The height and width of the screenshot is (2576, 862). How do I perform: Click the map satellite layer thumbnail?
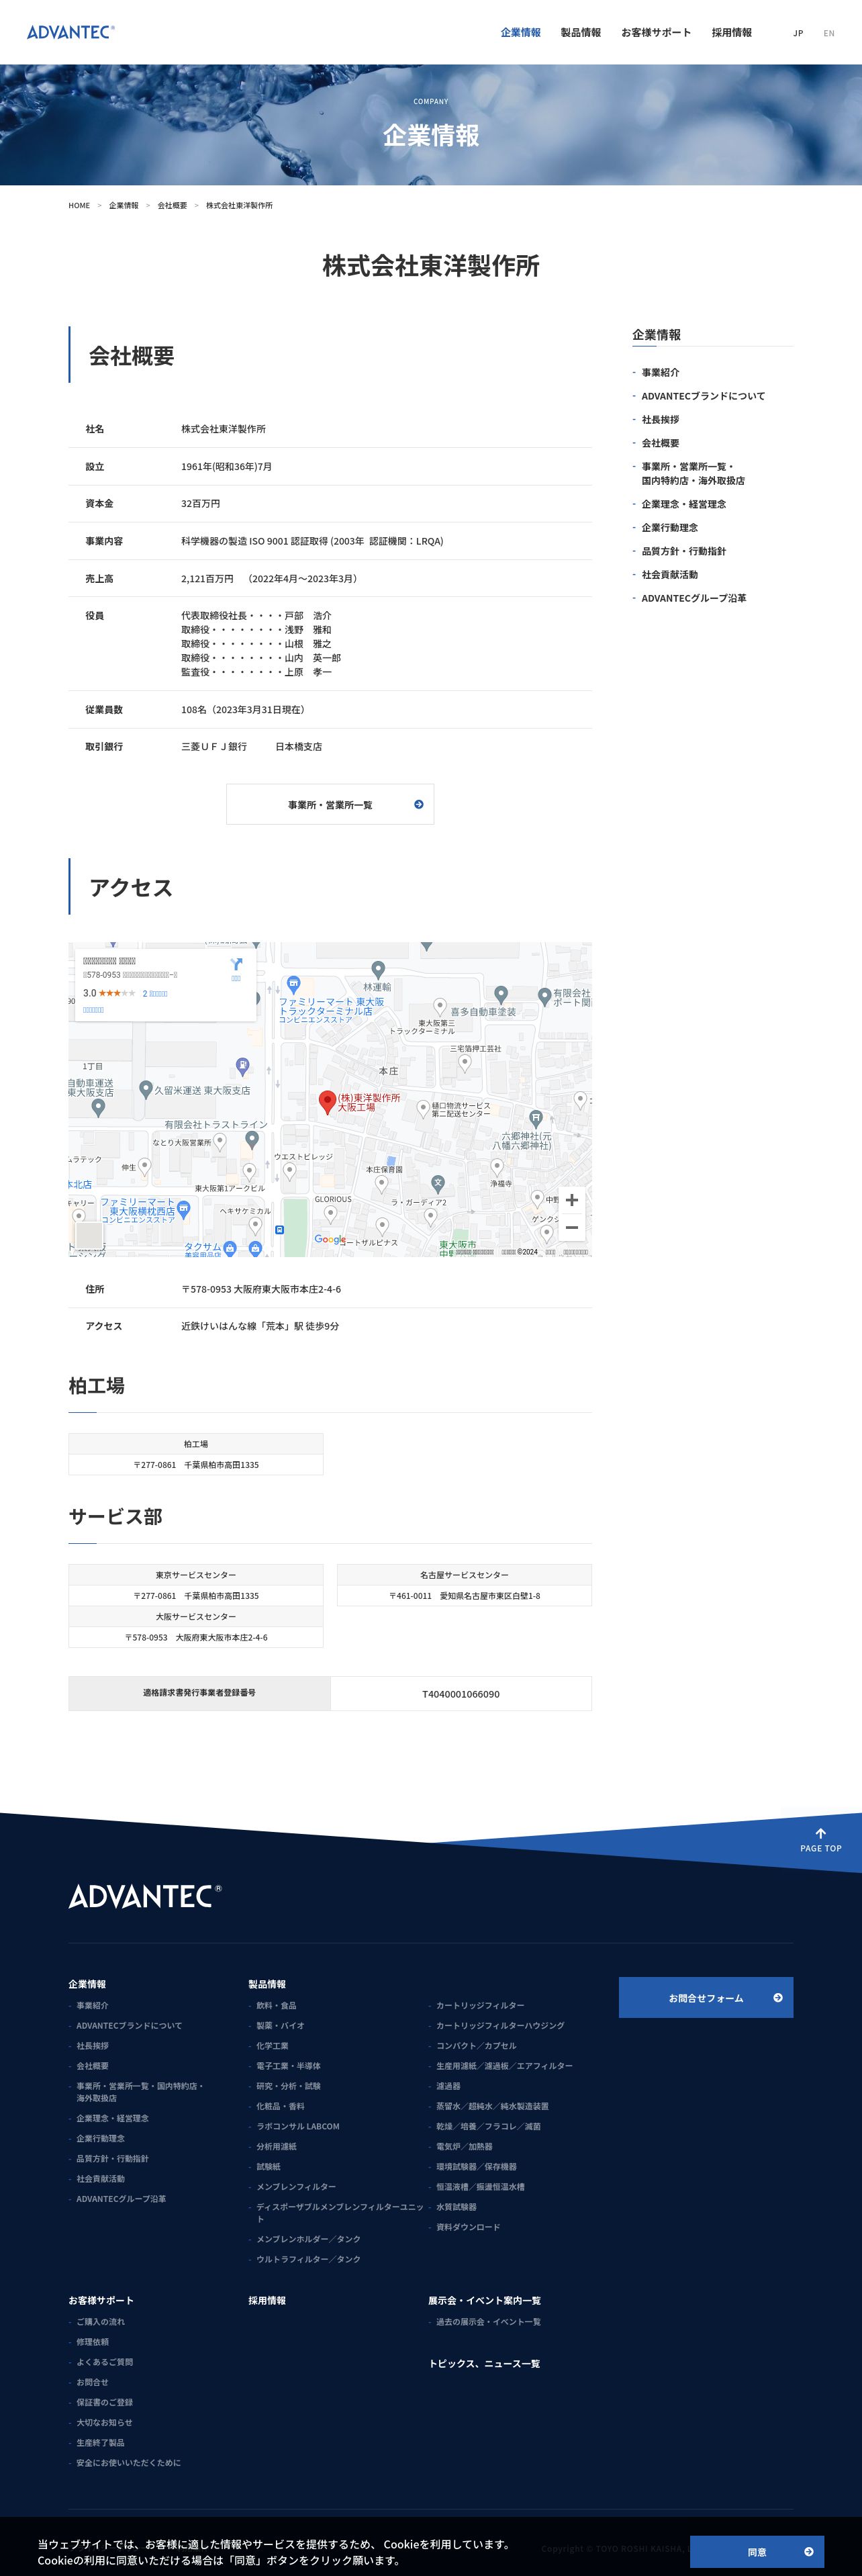pyautogui.click(x=89, y=1235)
